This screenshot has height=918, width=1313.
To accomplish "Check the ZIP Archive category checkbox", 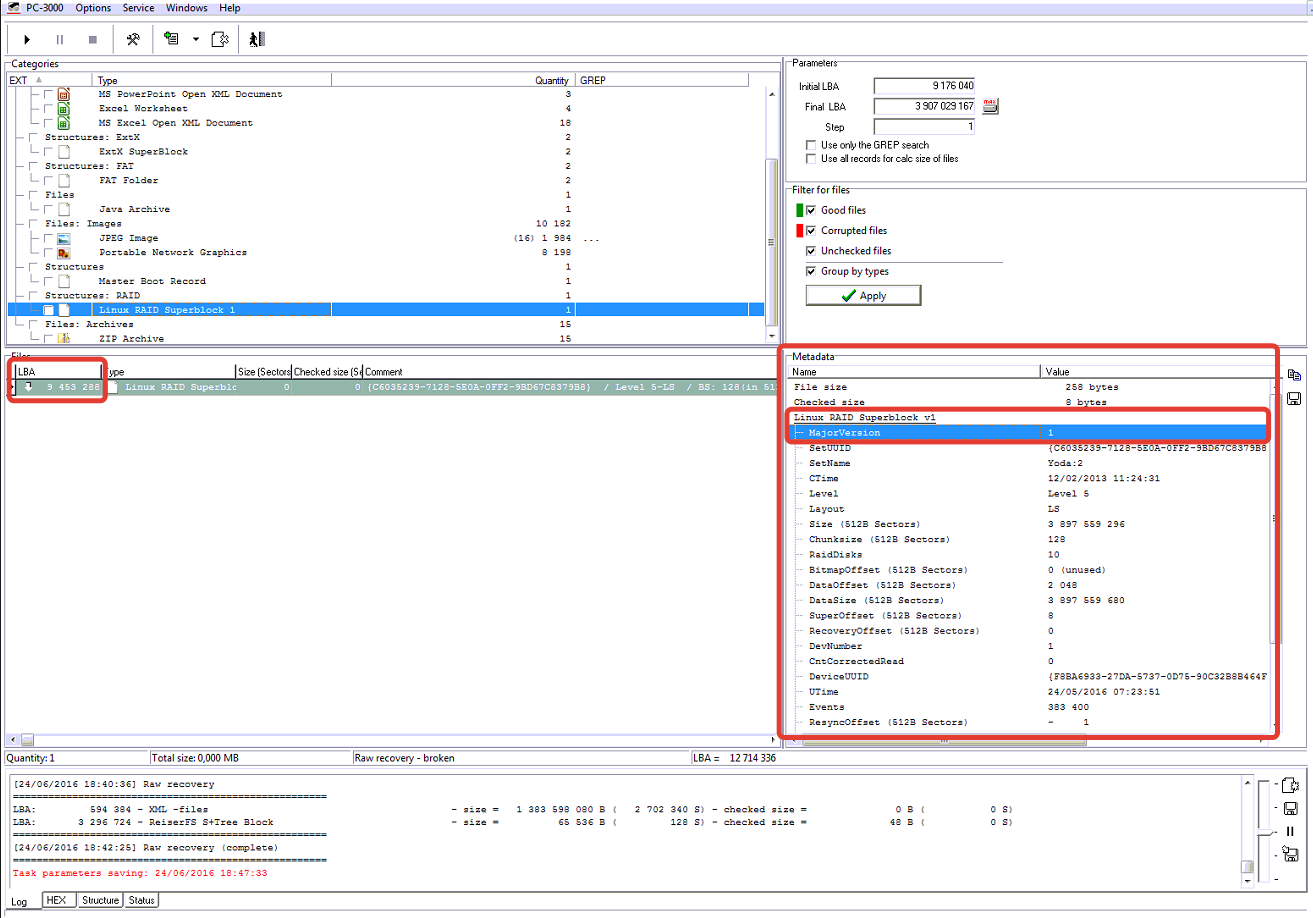I will pos(48,339).
